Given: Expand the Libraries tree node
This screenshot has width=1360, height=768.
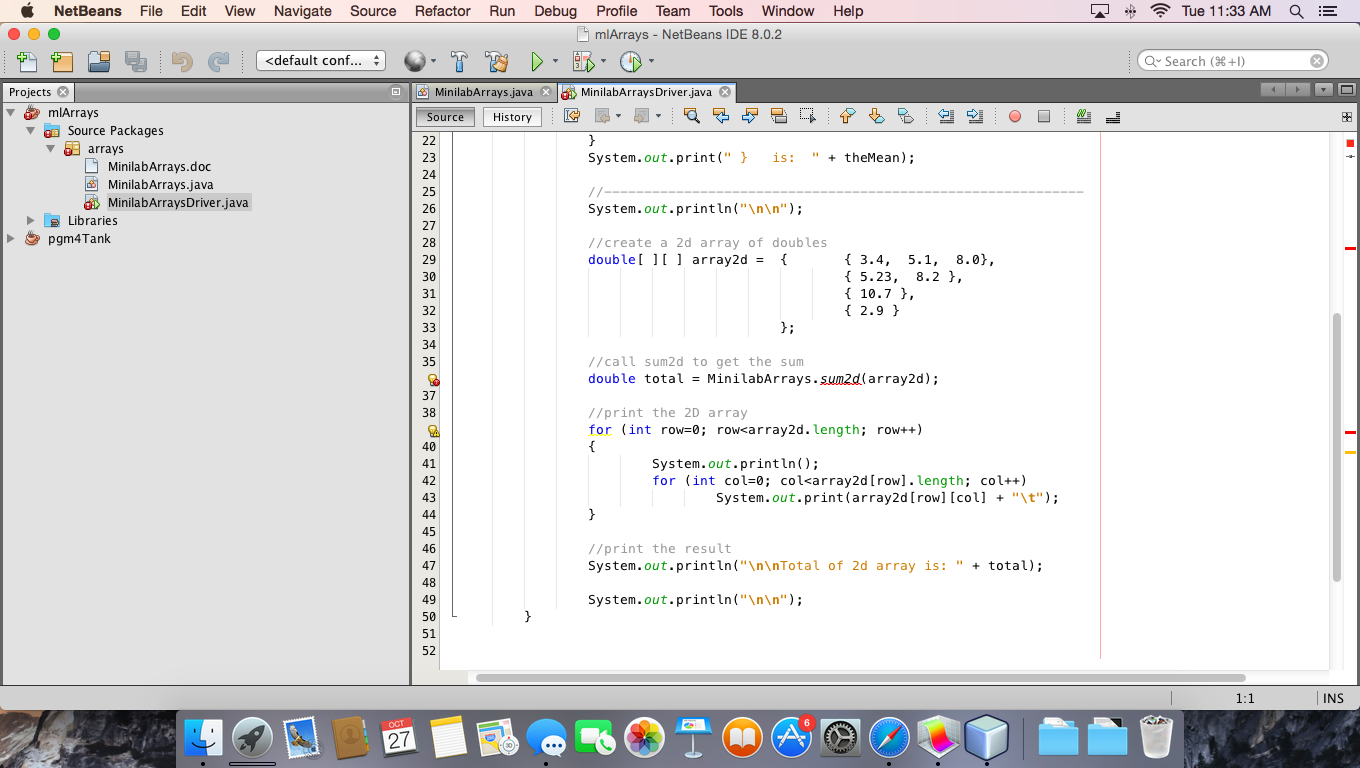Looking at the screenshot, I should [x=30, y=221].
